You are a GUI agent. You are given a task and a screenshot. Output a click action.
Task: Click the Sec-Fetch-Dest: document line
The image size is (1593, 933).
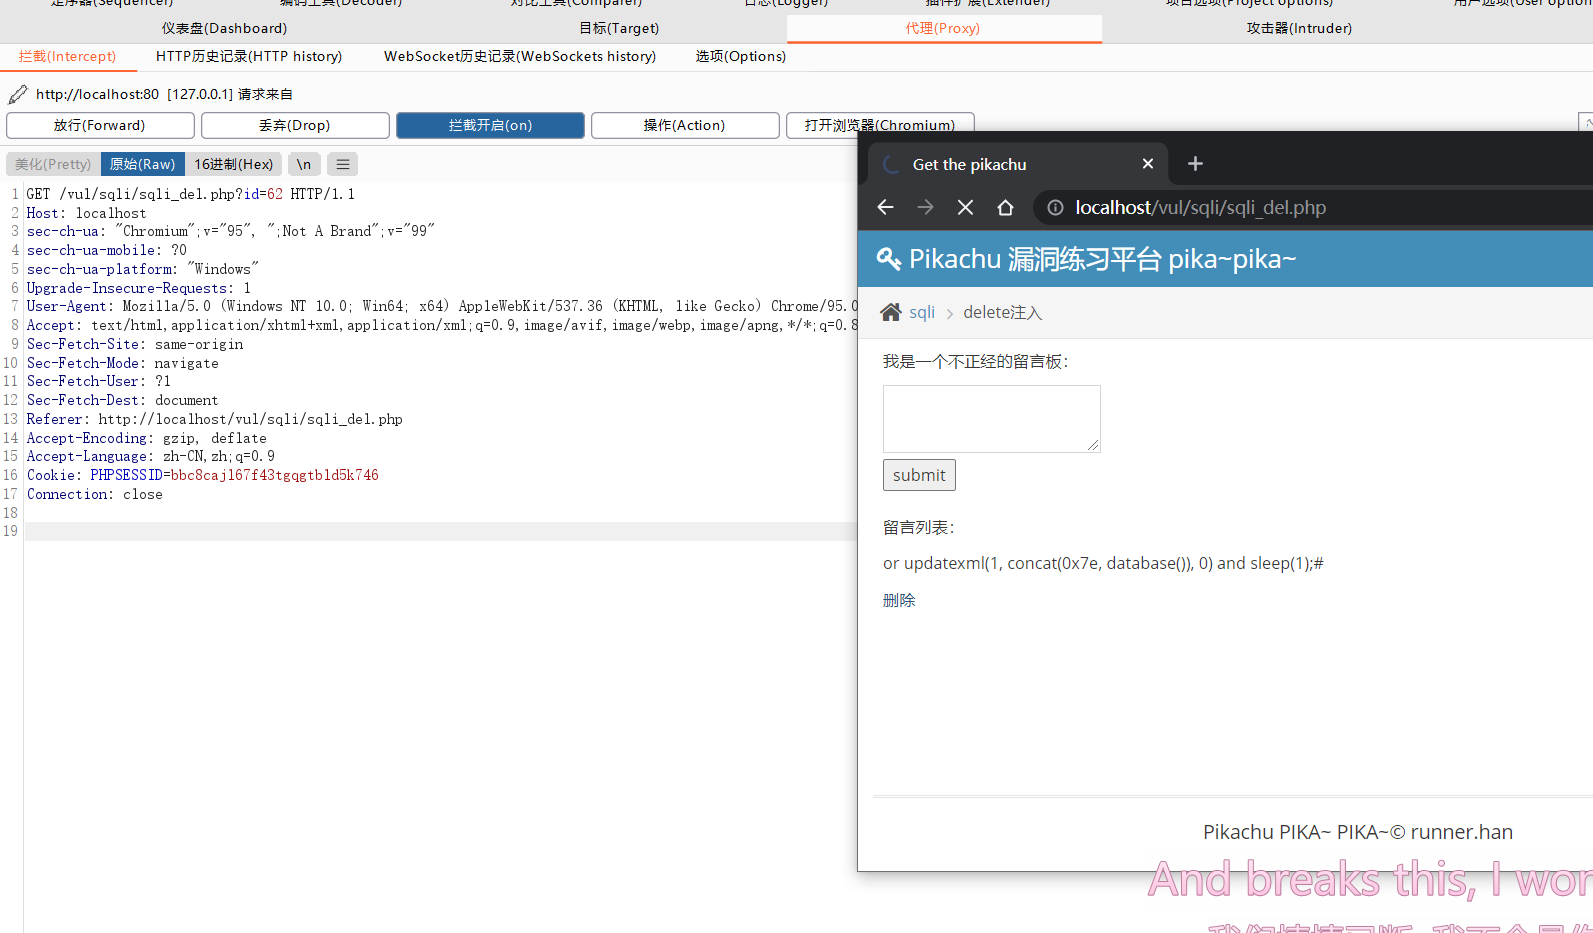[x=123, y=400]
